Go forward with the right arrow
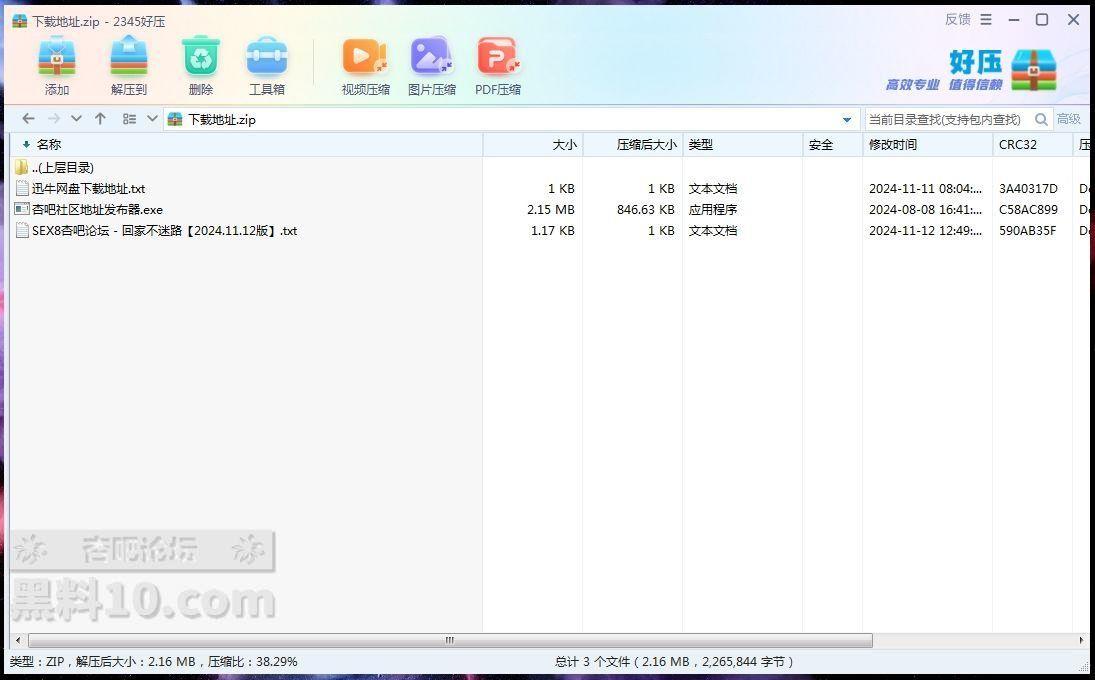The image size is (1095, 680). [54, 119]
